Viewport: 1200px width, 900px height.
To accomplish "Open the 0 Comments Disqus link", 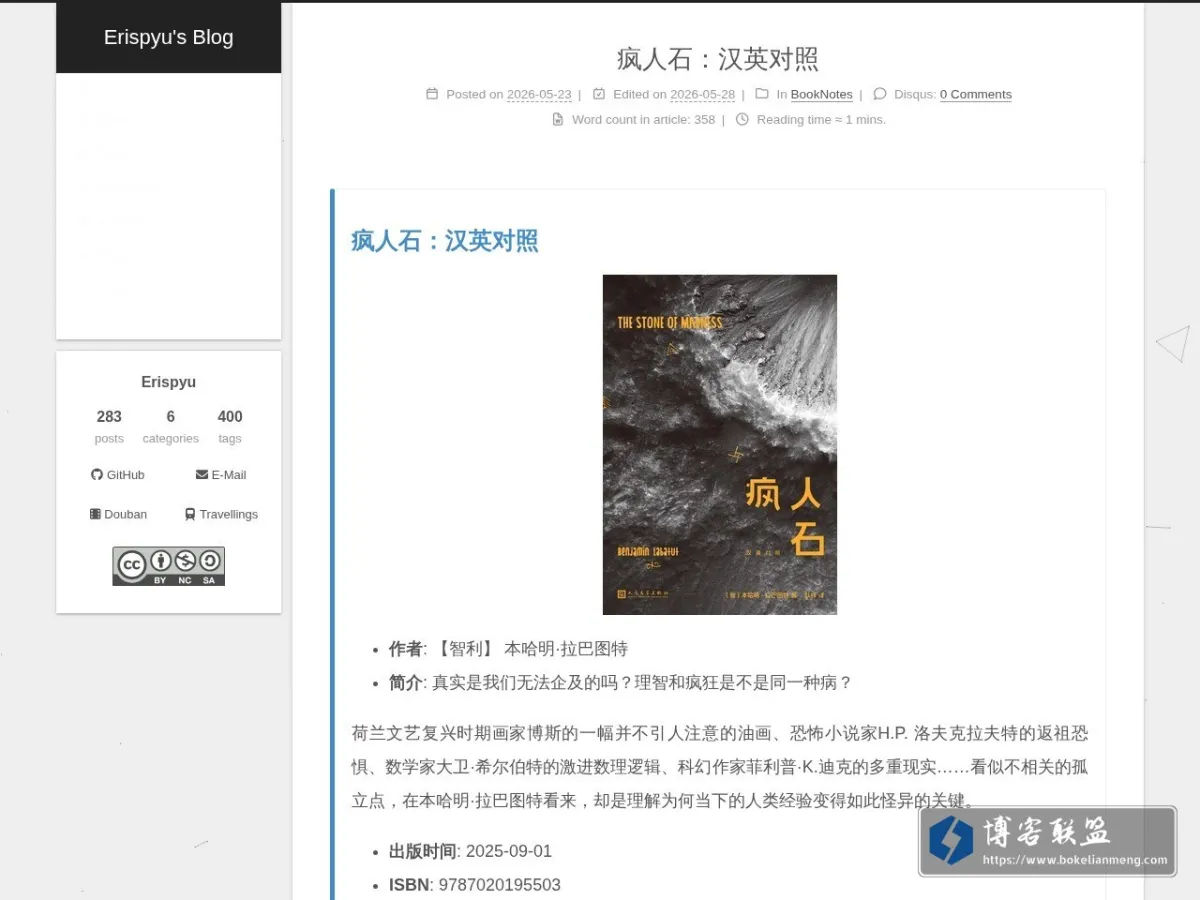I will 976,95.
